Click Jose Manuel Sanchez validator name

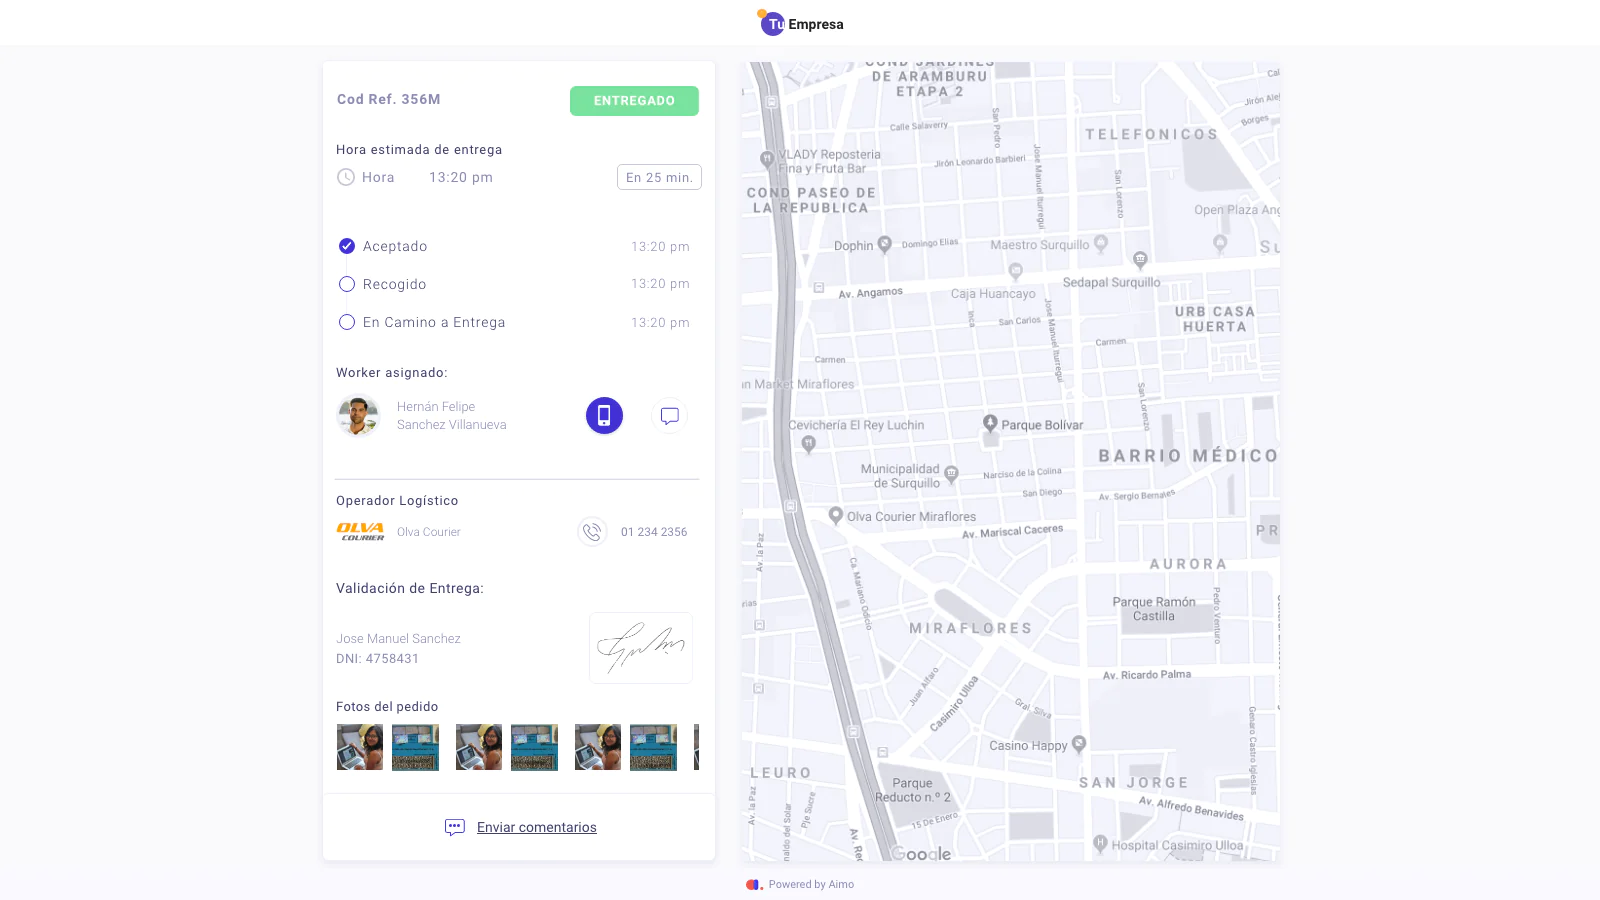click(398, 638)
